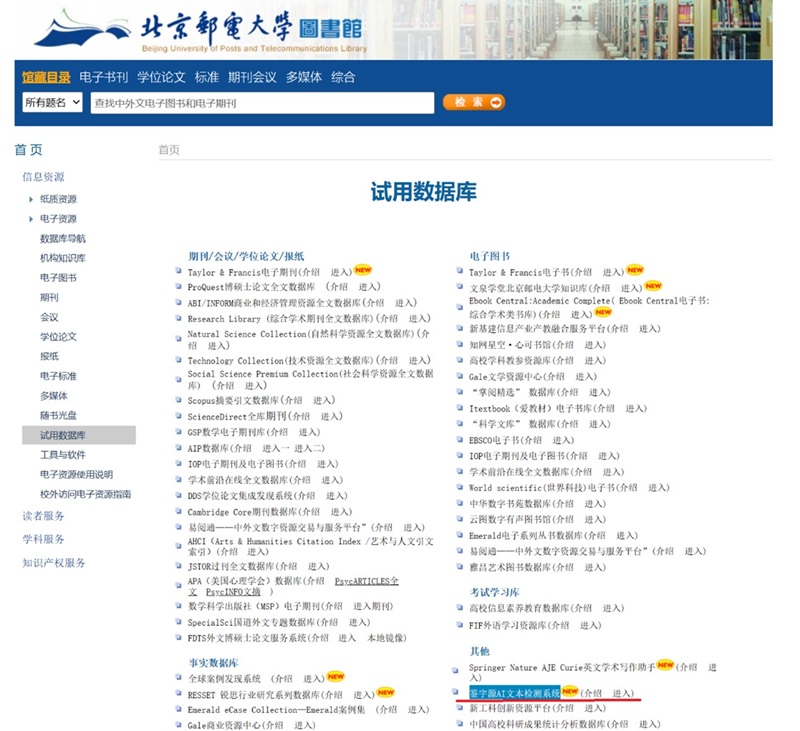Switch to the 电子书刊 search tab
This screenshot has width=800, height=731.
click(x=104, y=77)
